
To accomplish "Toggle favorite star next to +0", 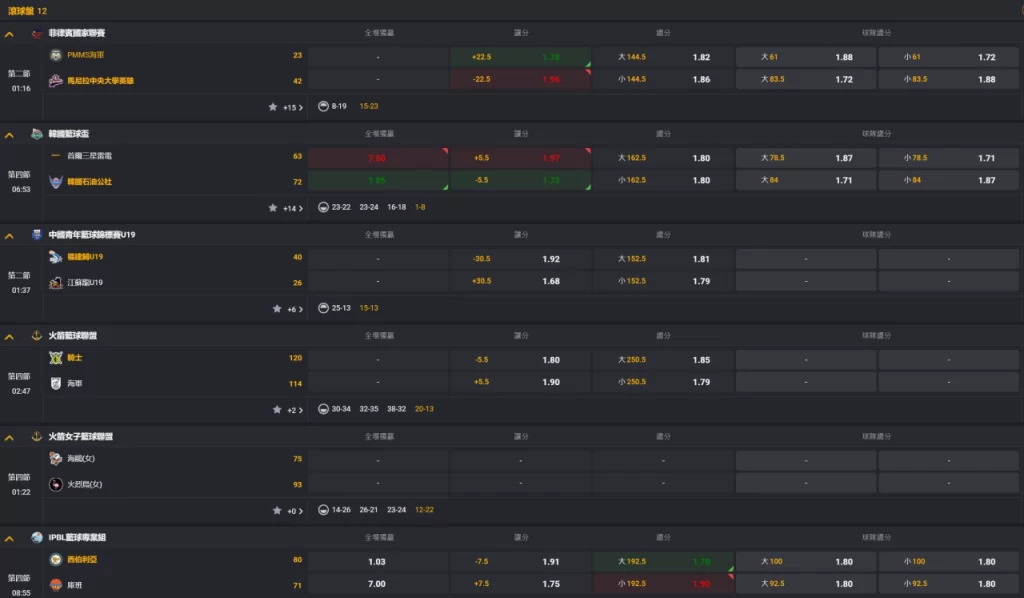I will pyautogui.click(x=277, y=511).
